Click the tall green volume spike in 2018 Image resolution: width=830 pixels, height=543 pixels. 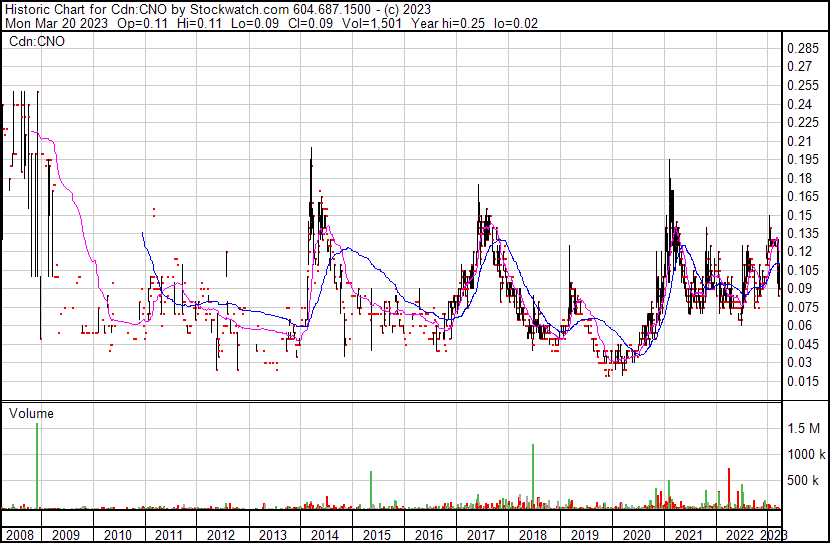pos(533,477)
